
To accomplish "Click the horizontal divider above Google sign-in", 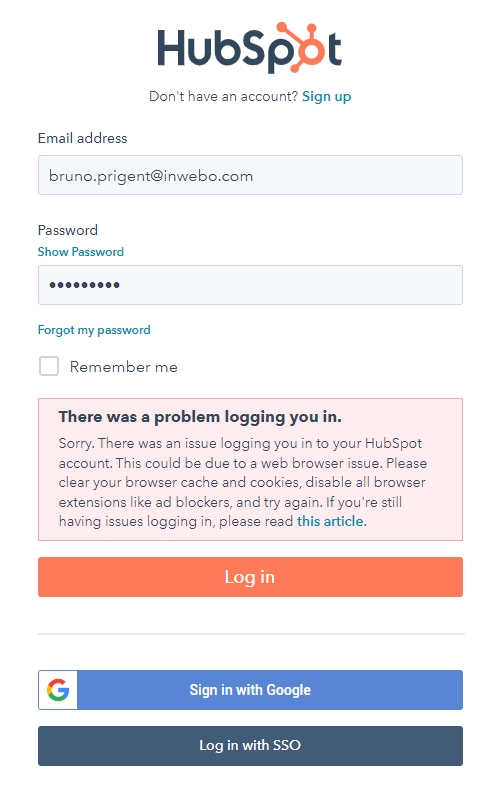I will click(251, 633).
